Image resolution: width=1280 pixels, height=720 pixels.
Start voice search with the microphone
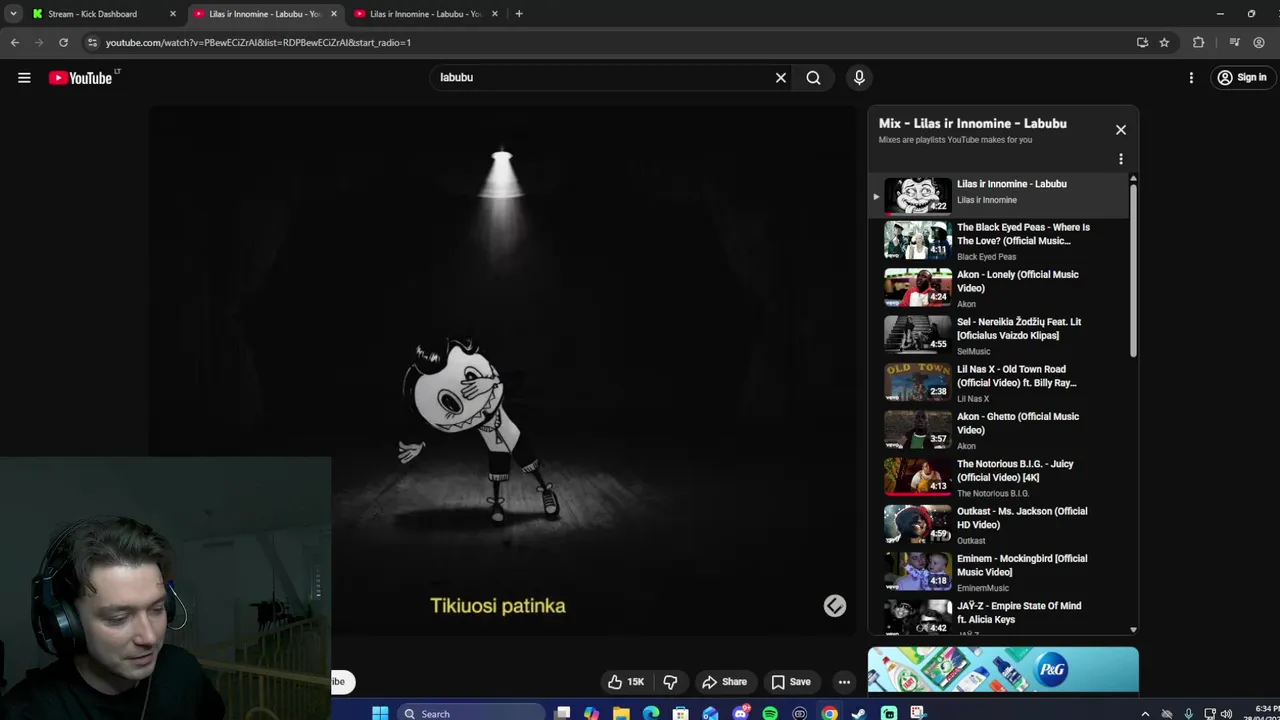(859, 77)
